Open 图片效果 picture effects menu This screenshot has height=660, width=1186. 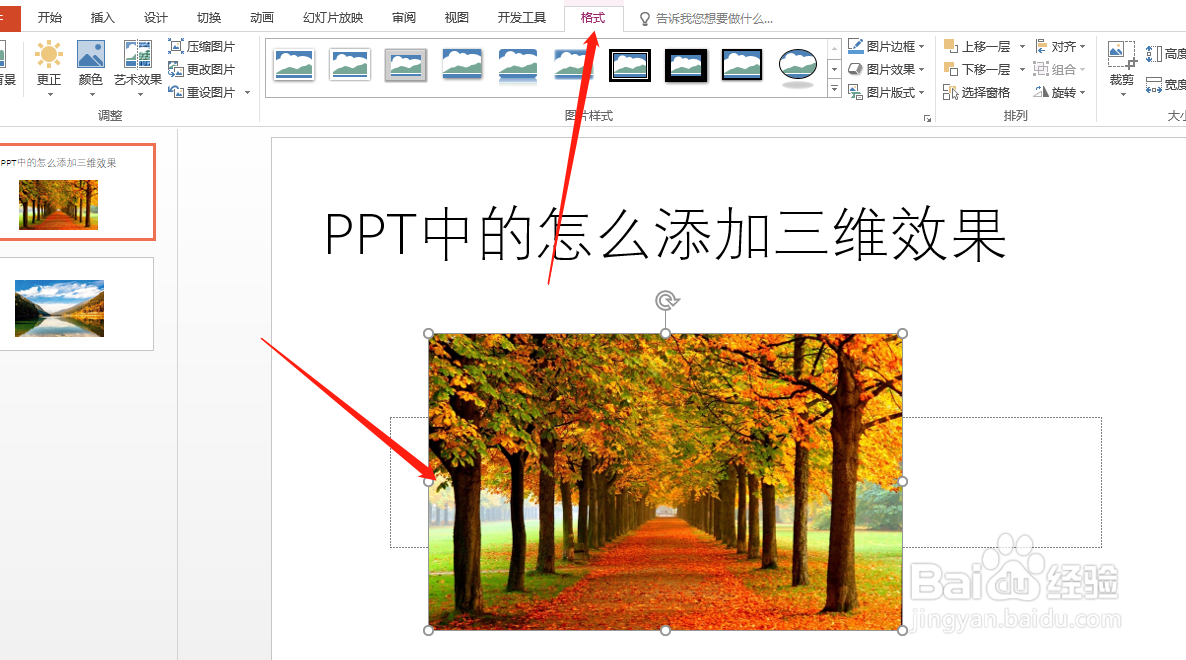pos(886,70)
